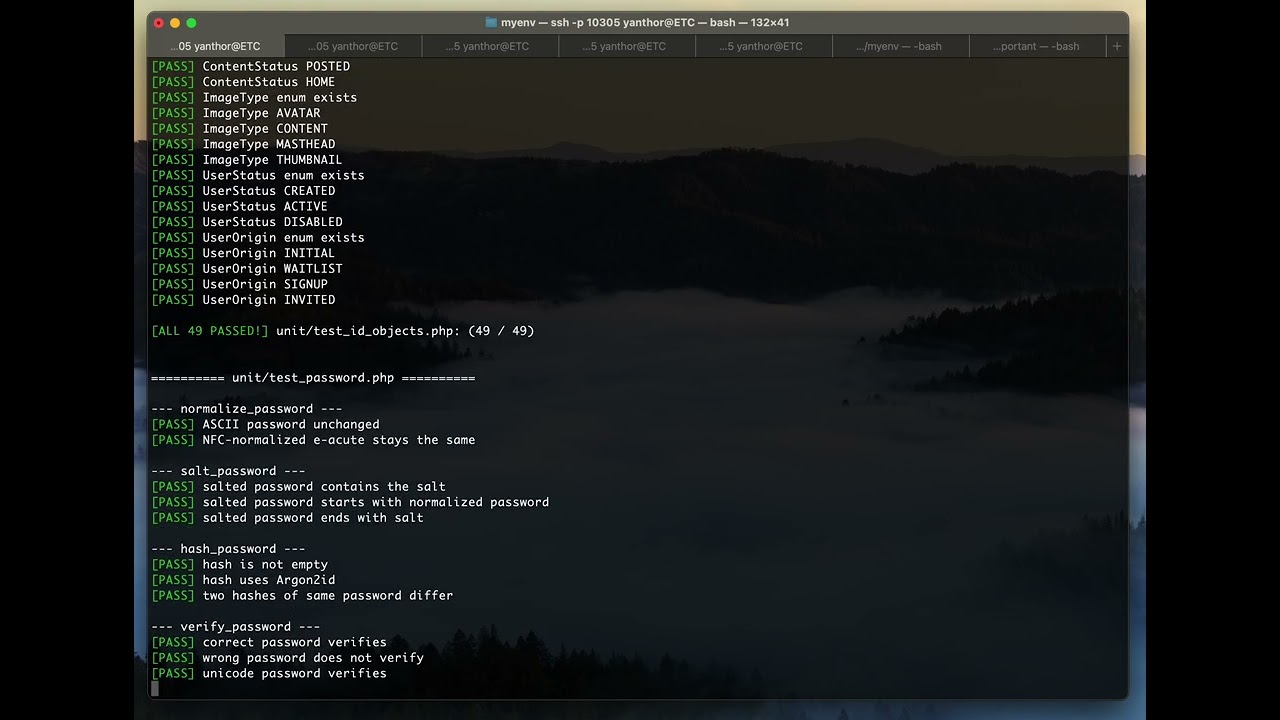Minimize the Terminal window with the yellow button
The image size is (1280, 720).
[175, 23]
